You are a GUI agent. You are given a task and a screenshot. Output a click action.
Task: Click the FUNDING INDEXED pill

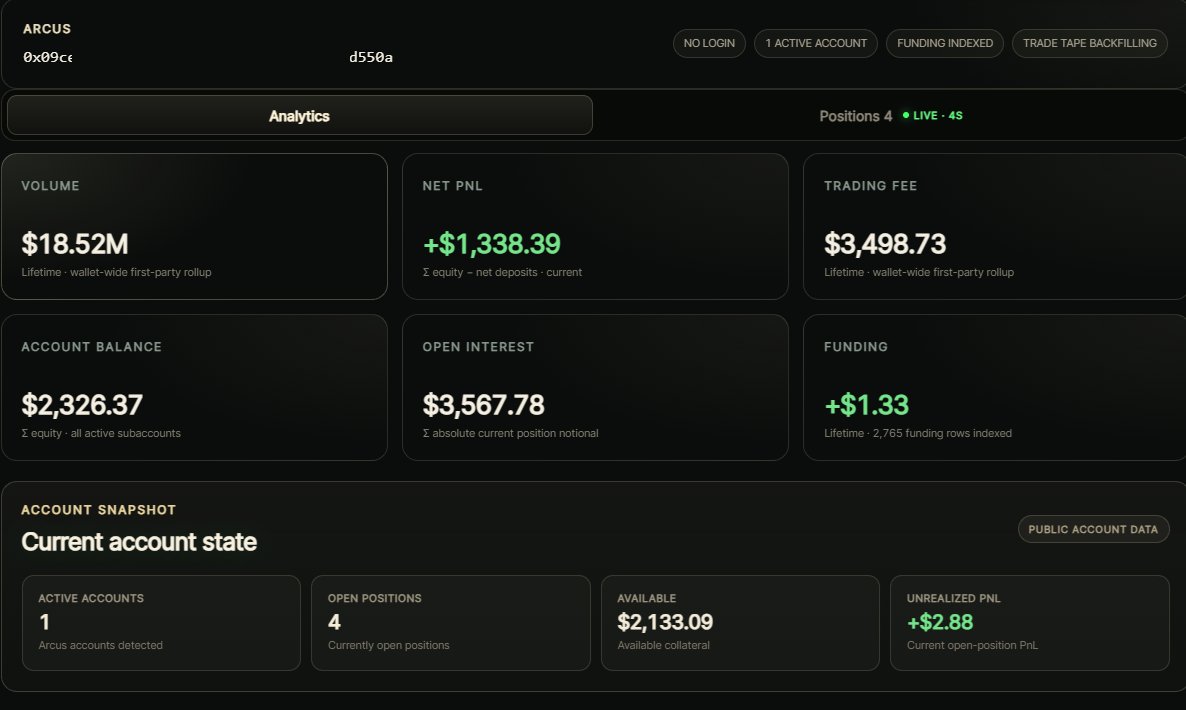click(x=945, y=43)
